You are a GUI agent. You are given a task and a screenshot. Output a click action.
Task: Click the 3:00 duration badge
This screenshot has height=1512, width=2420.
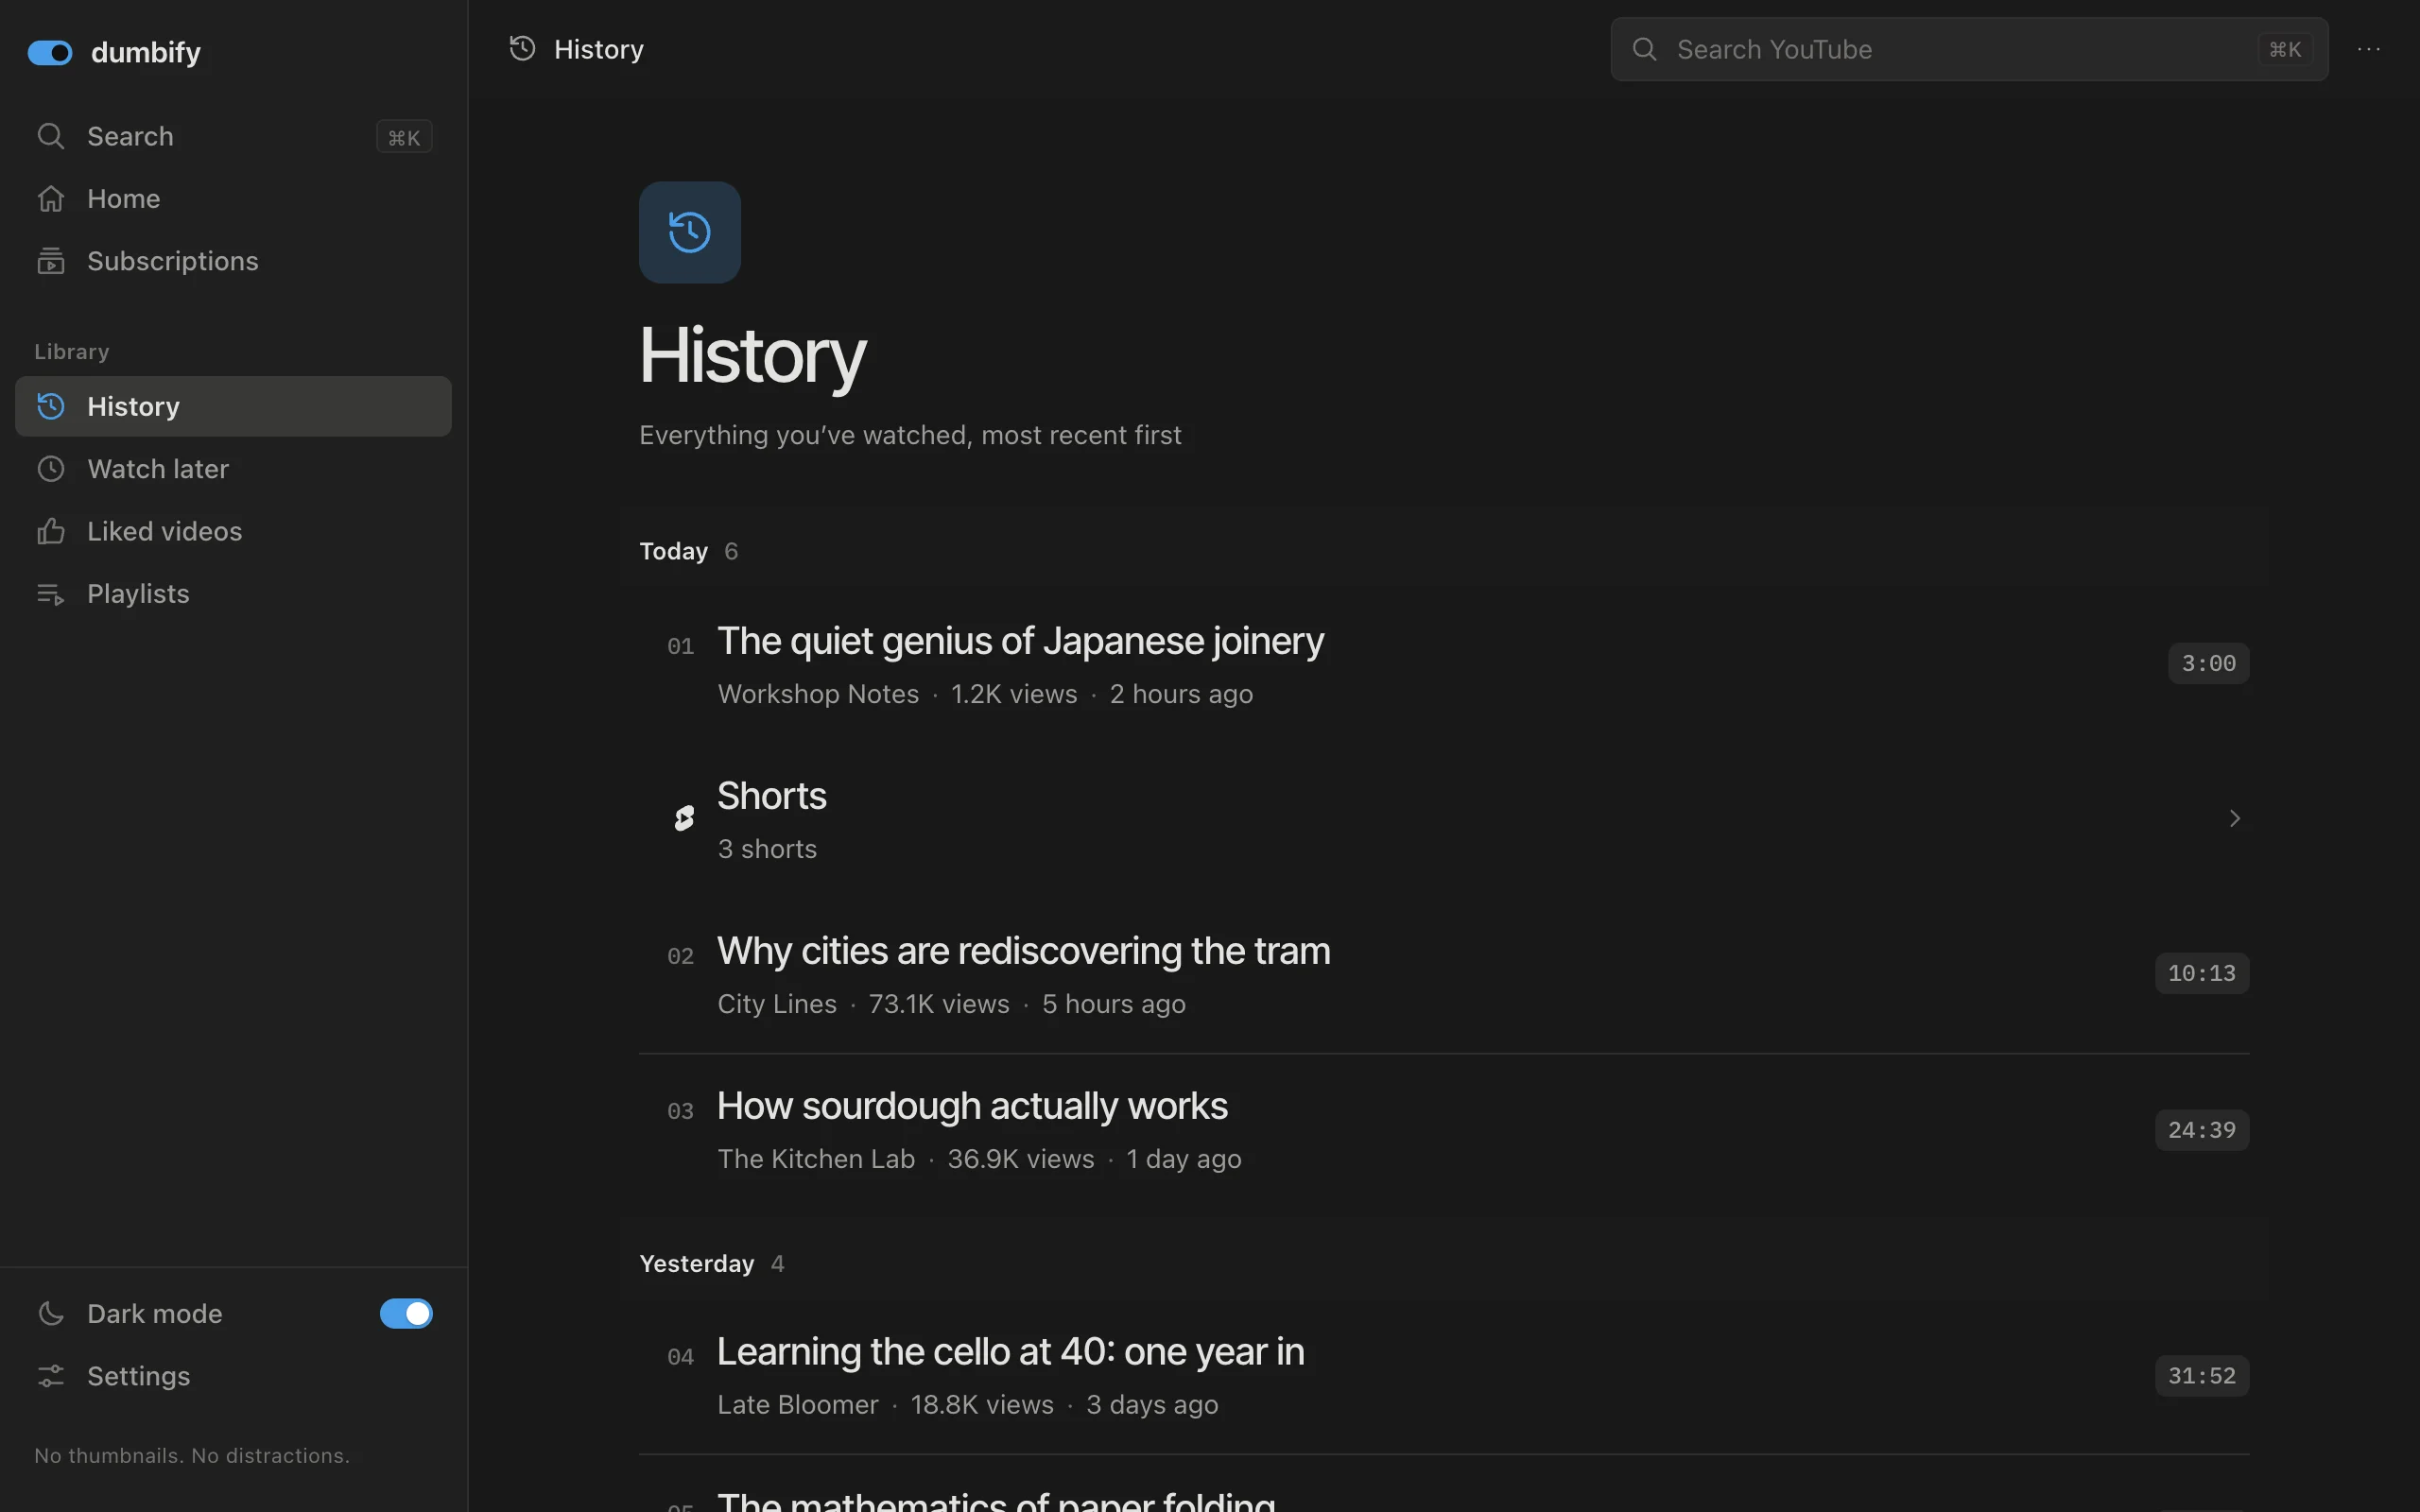[x=2208, y=664]
